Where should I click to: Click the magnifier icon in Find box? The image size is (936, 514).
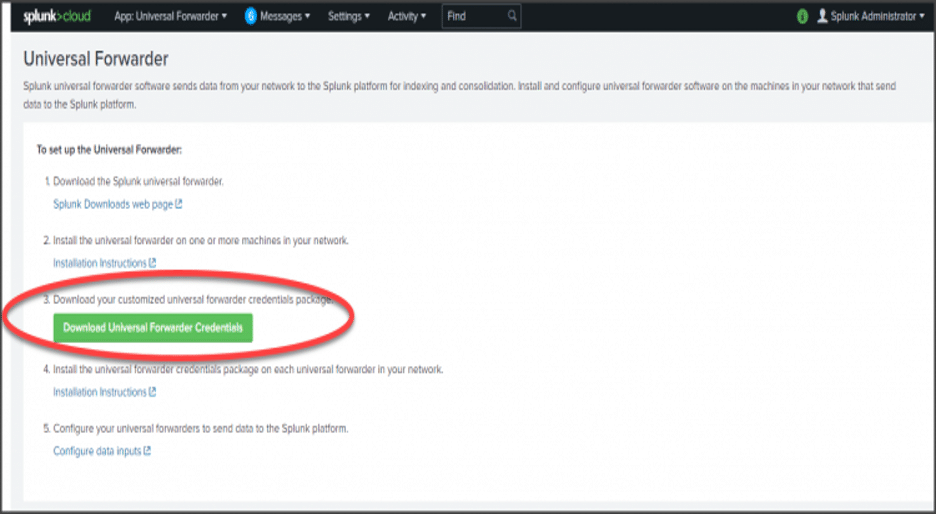(x=512, y=16)
